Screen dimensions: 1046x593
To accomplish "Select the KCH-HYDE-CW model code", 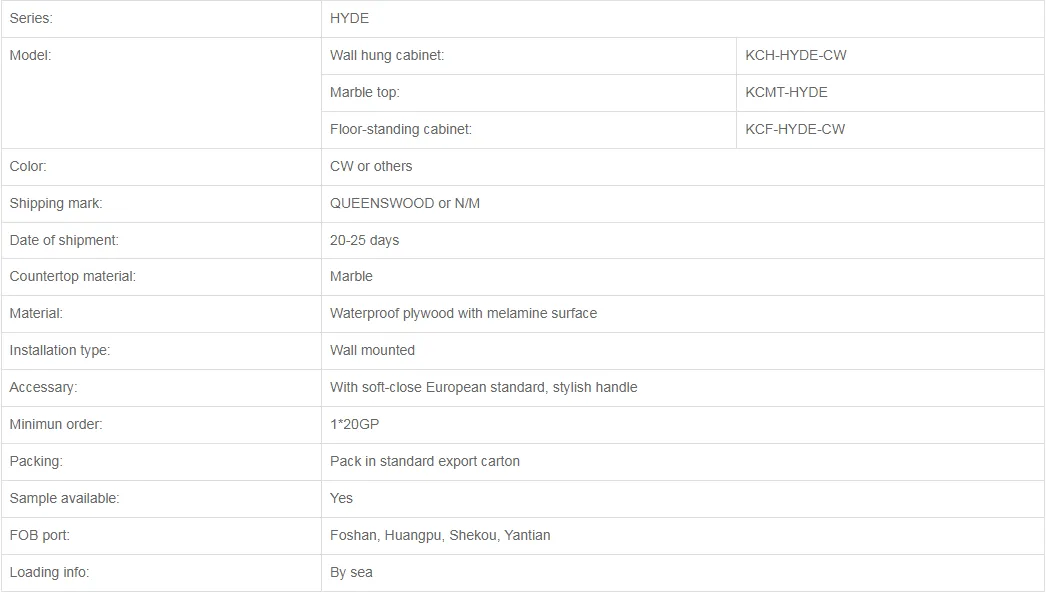I will [795, 55].
